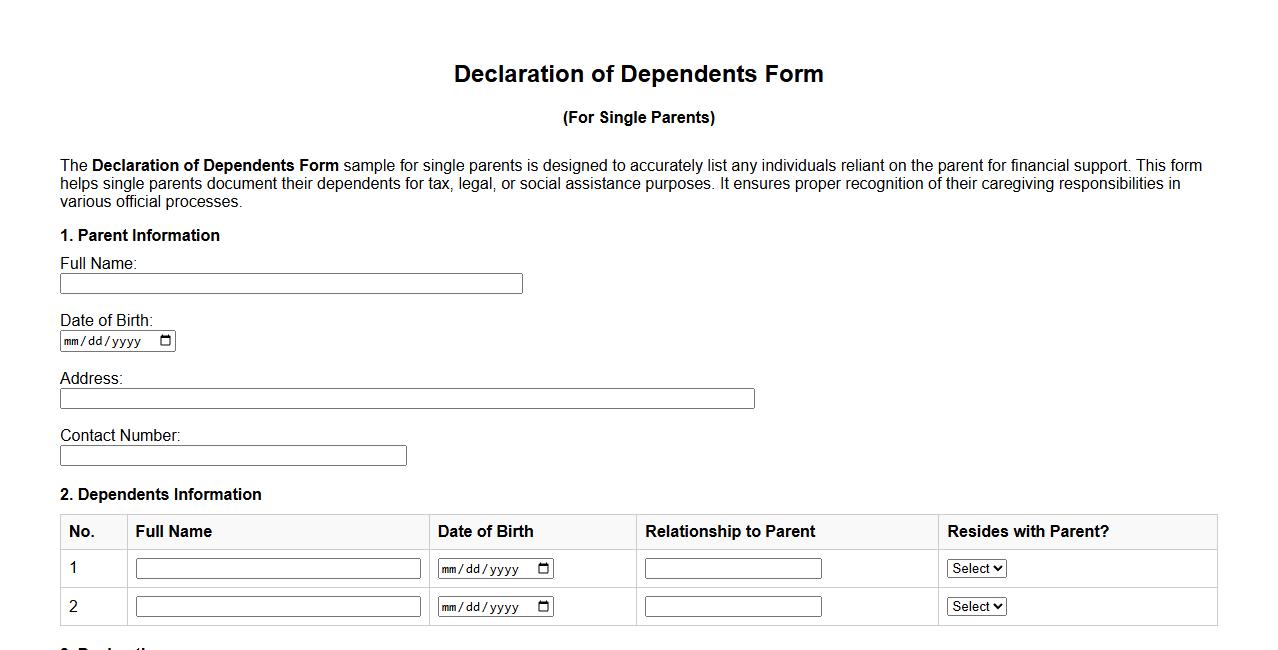Select the month segment of dependent 2's birth date
Viewport: 1278px width, 650px height.
pyautogui.click(x=448, y=606)
